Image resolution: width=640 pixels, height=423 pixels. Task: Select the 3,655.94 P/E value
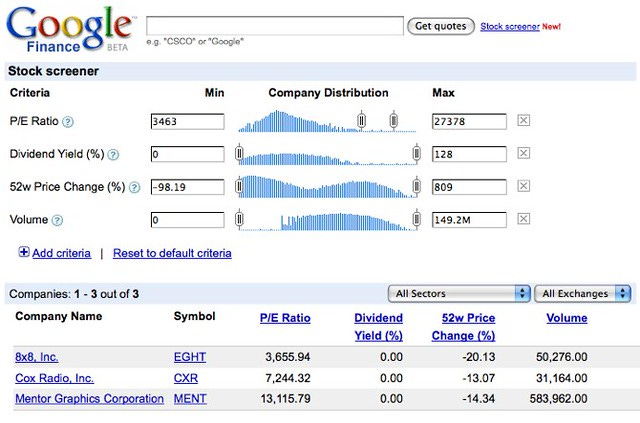click(288, 357)
